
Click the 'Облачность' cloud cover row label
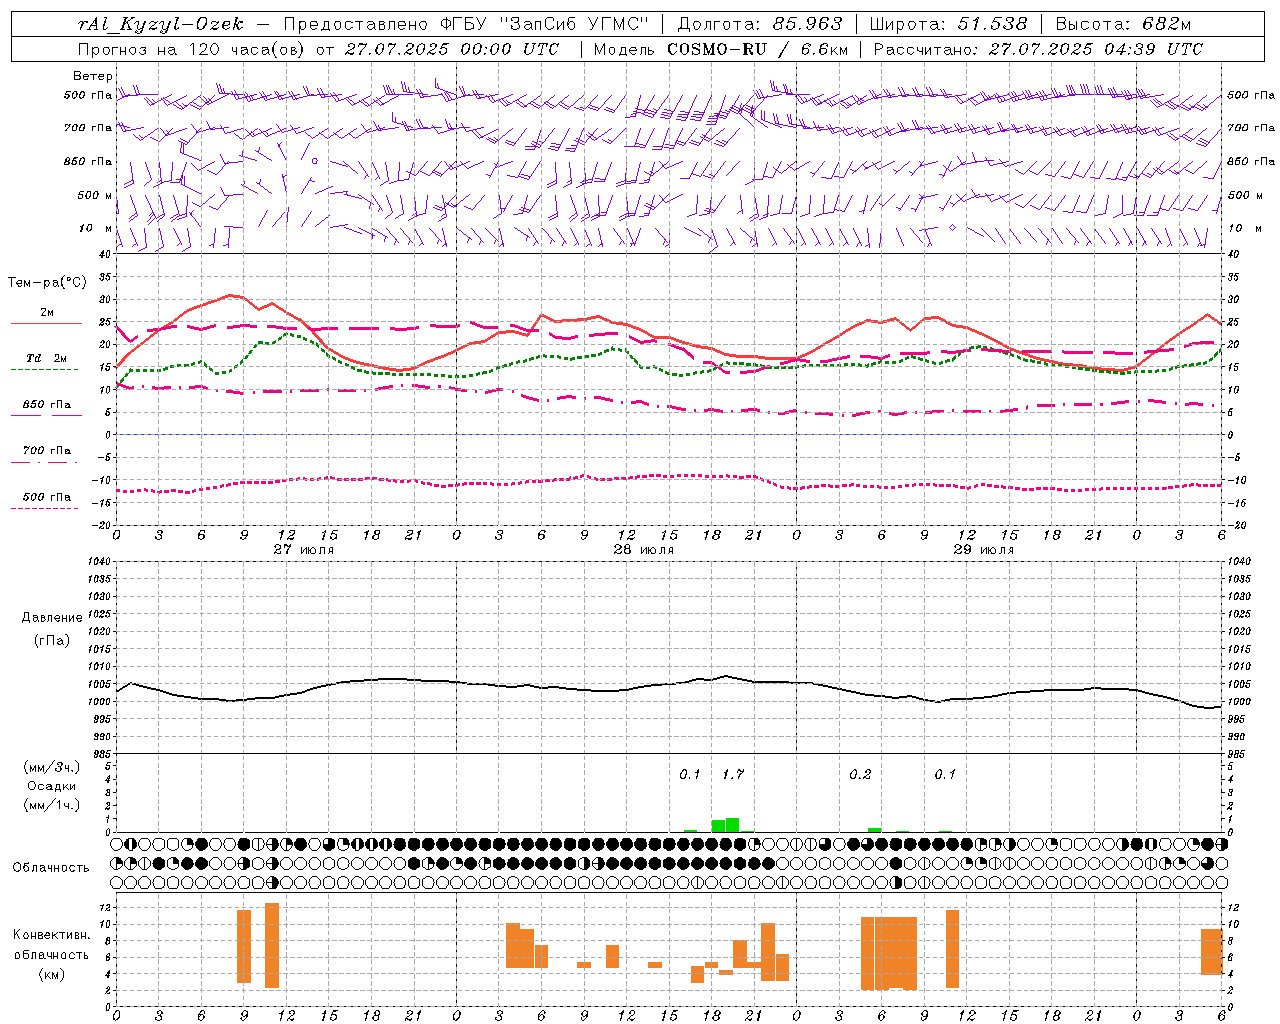click(x=51, y=867)
